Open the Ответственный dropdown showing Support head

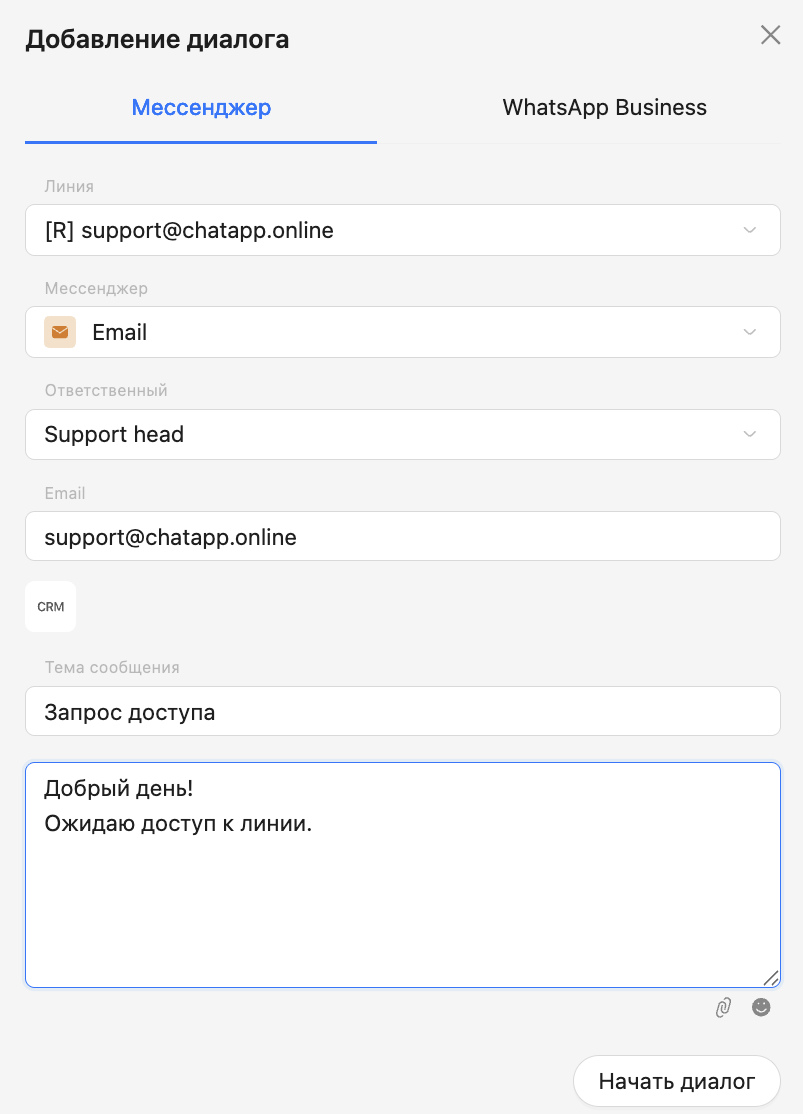pyautogui.click(x=380, y=434)
